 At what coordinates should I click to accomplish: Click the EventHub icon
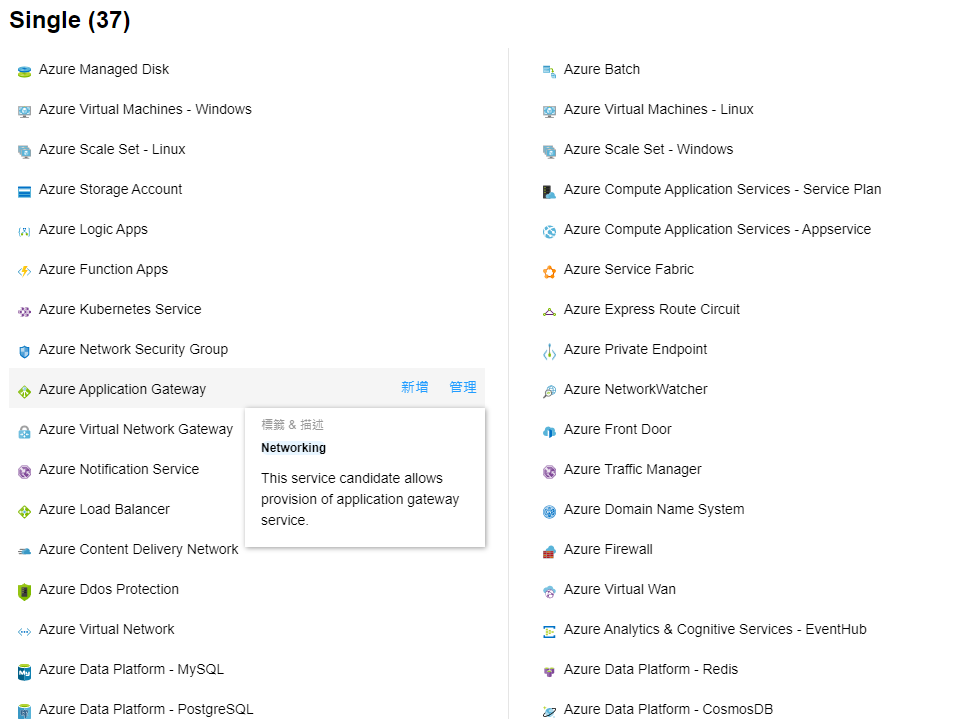click(x=549, y=632)
